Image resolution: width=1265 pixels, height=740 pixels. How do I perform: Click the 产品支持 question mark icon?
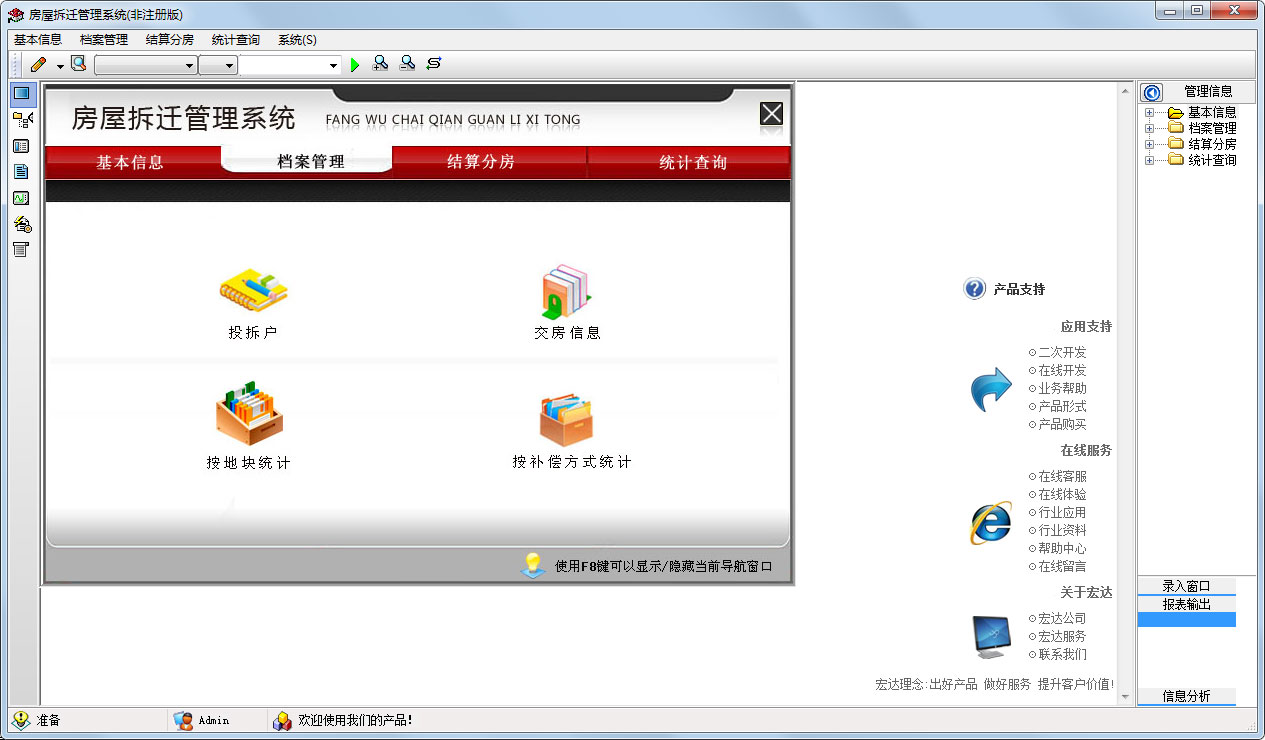974,289
